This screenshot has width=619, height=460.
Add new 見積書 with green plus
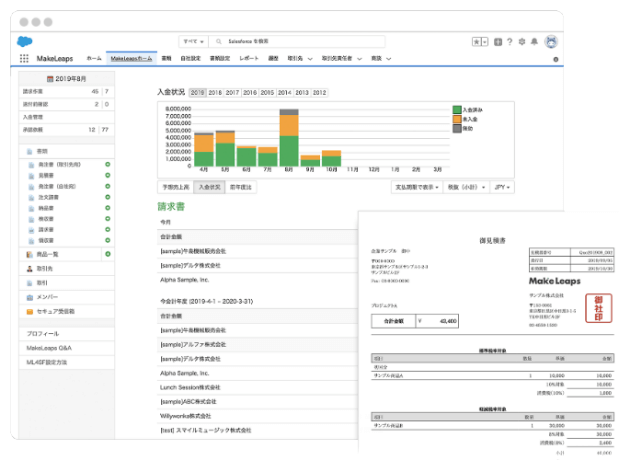107,175
